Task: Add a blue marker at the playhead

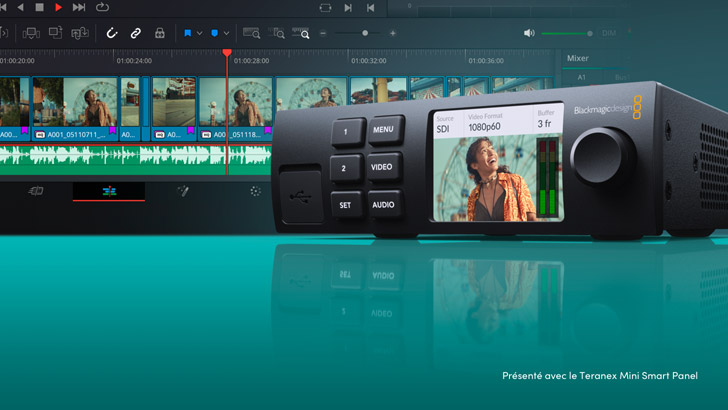Action: pos(214,33)
